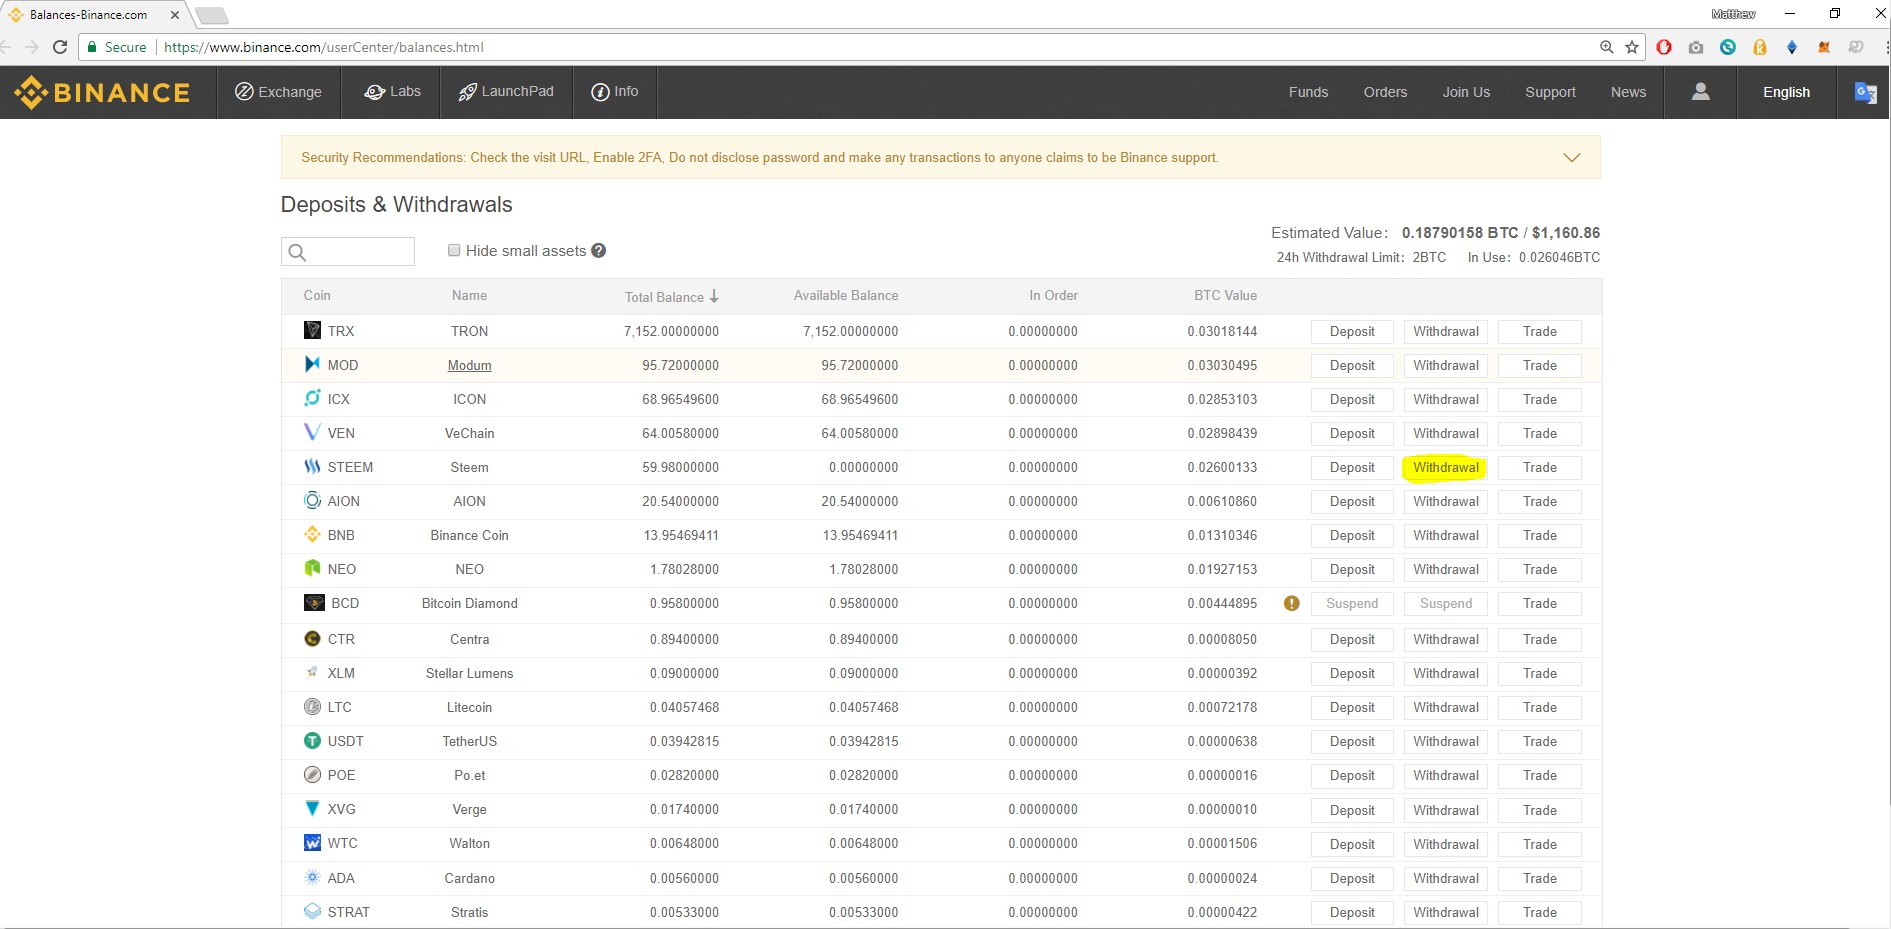Viewport: 1891px width, 929px height.
Task: Open the Labs menu item
Action: coord(392,92)
